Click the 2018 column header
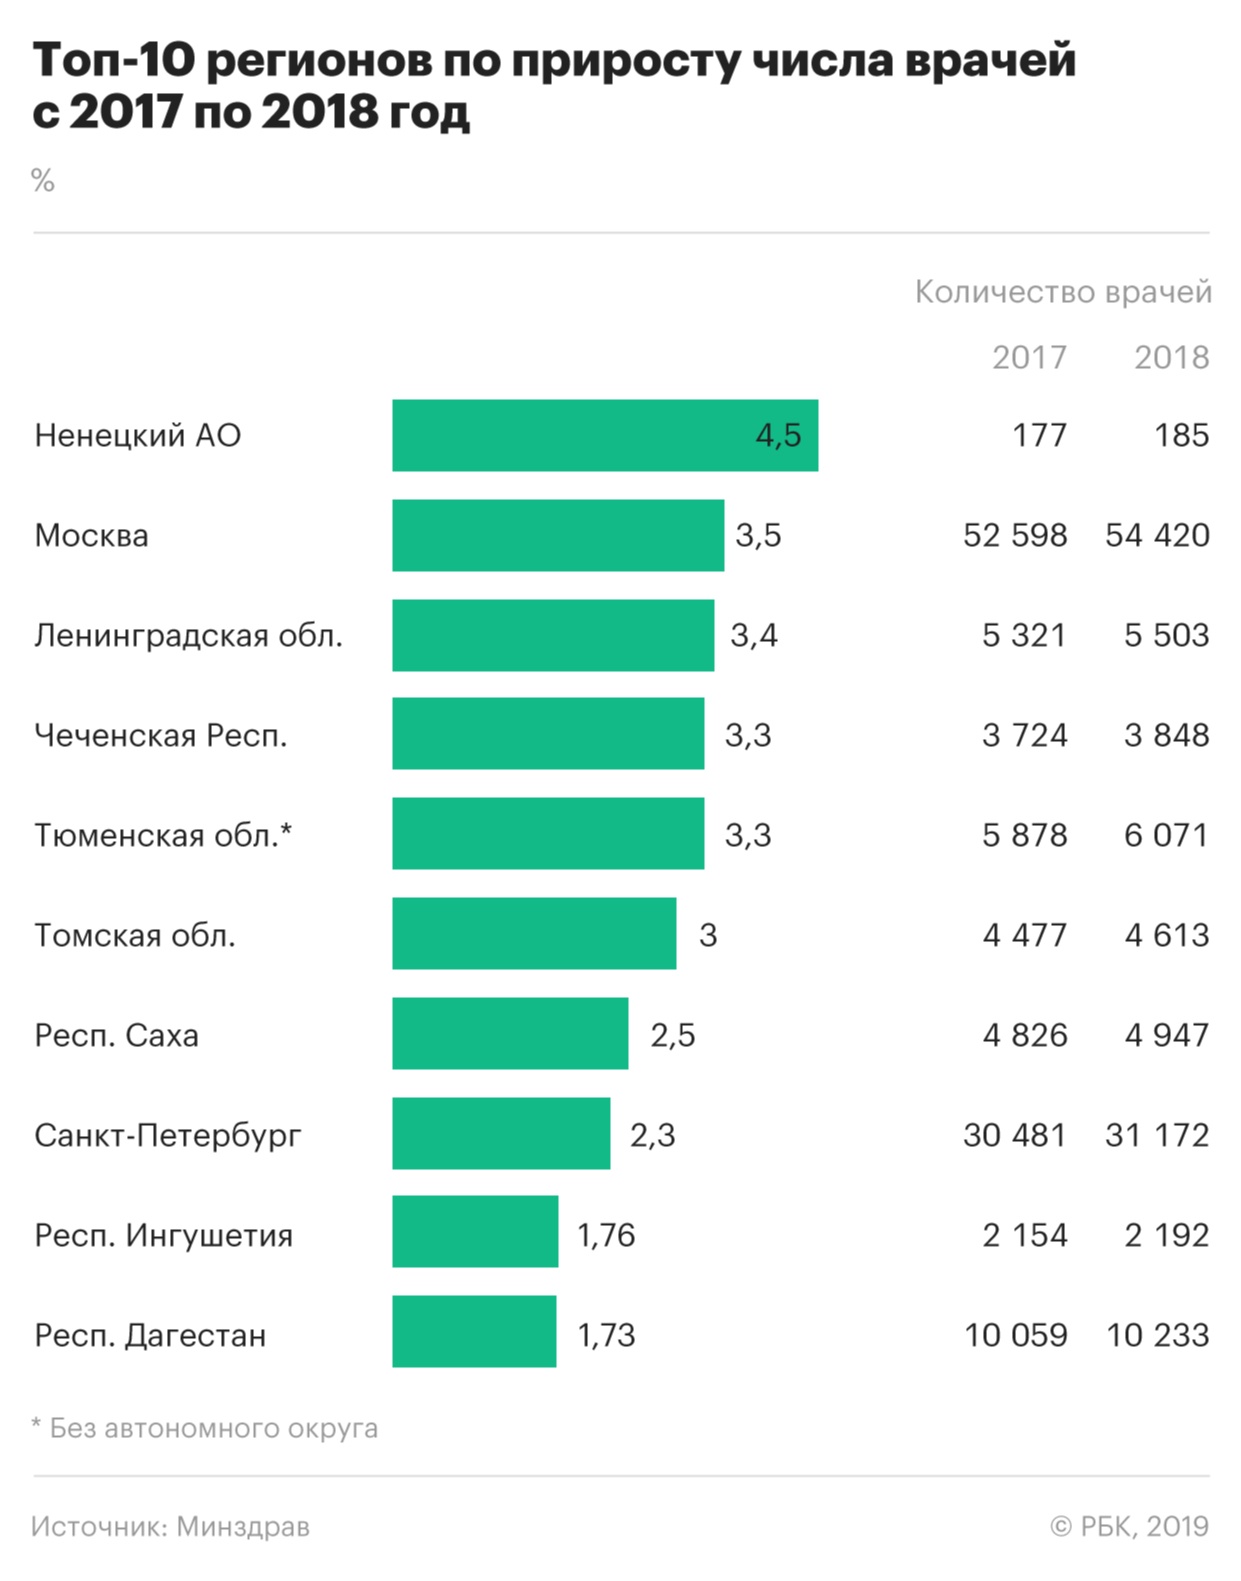Viewport: 1241px width, 1581px height. pyautogui.click(x=1171, y=357)
